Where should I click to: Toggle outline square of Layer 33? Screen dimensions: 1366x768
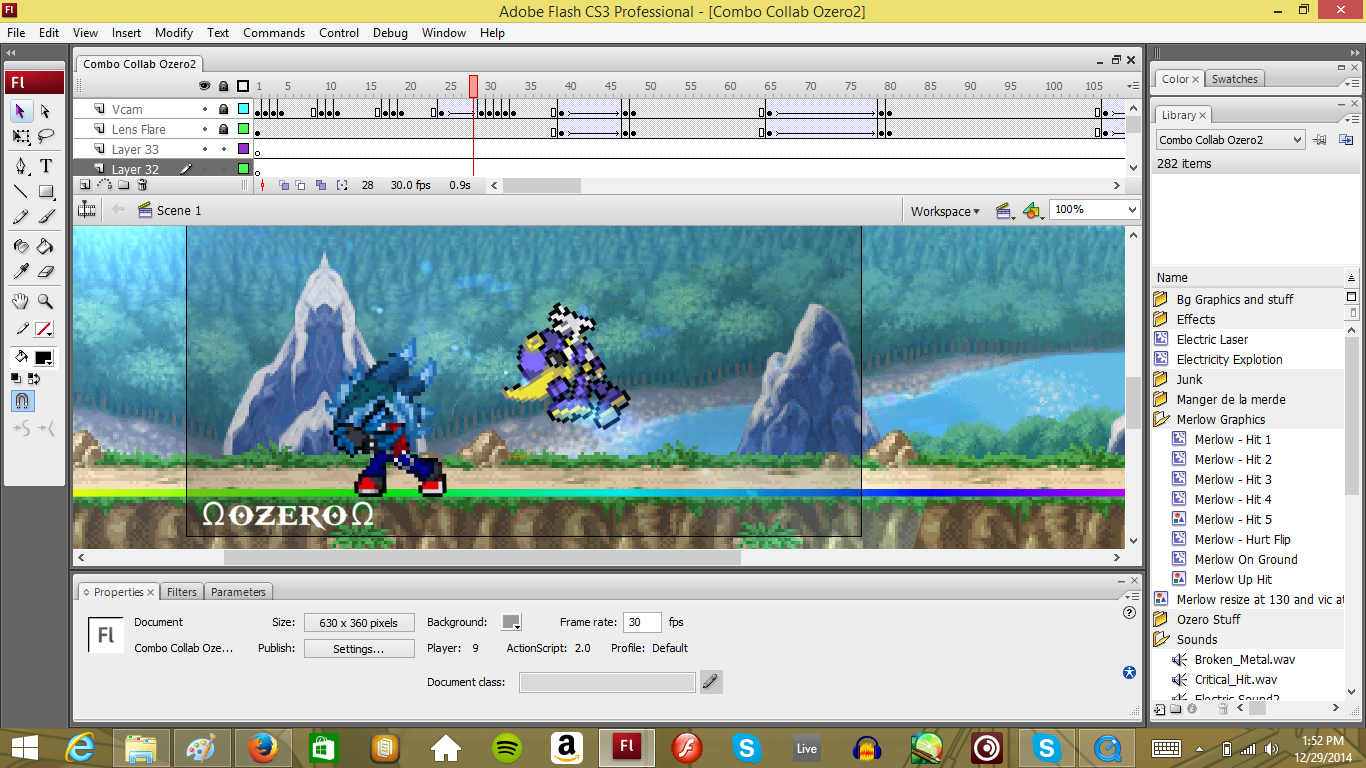click(x=243, y=149)
